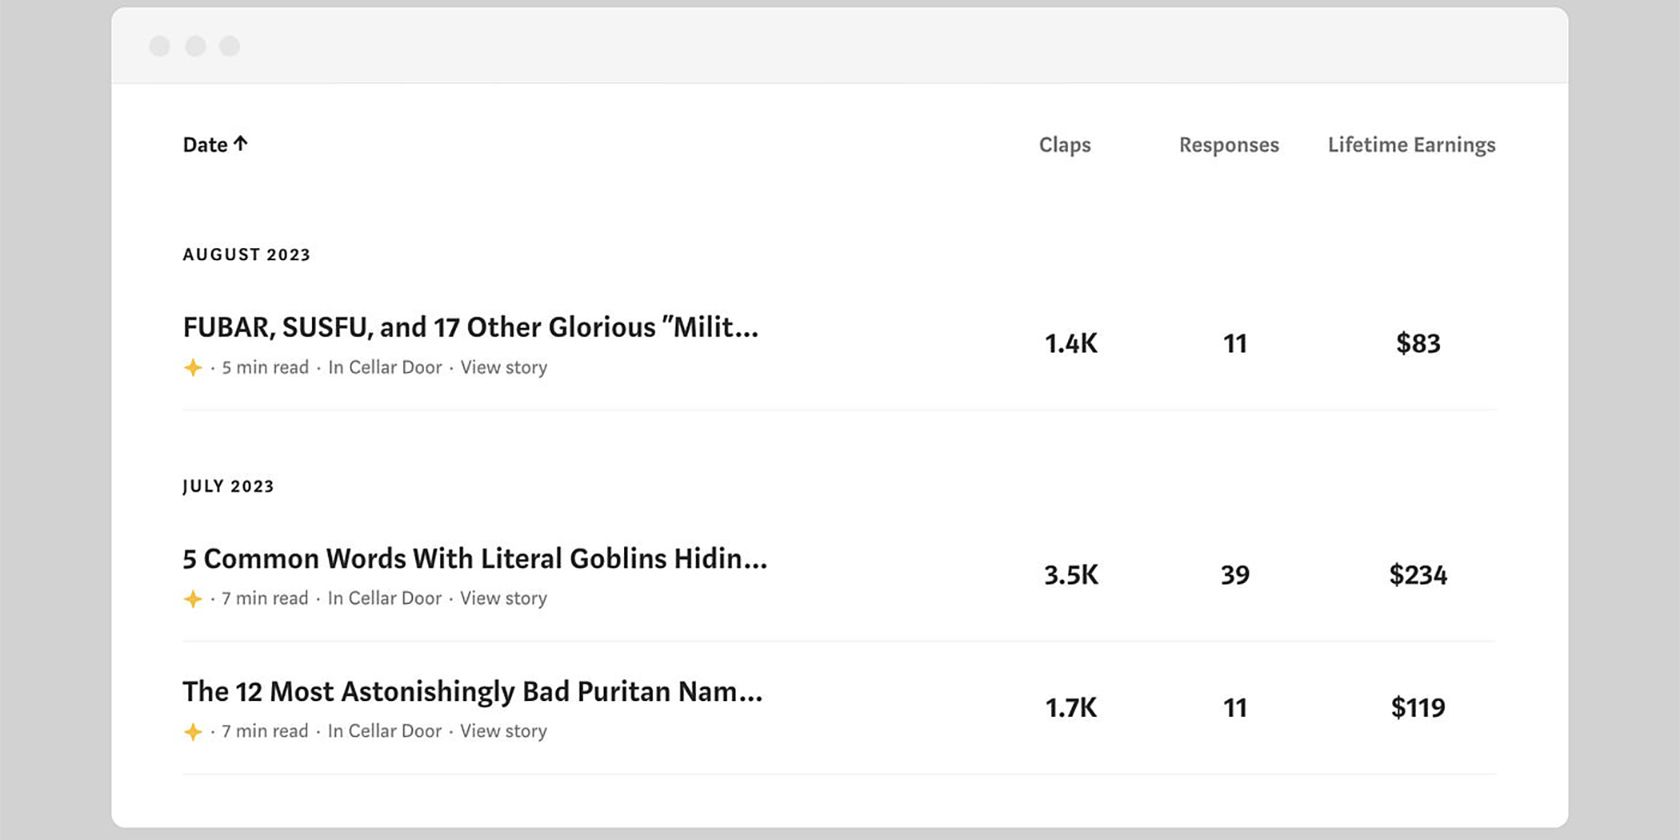Sort by Lifetime Earnings column
Image resolution: width=1680 pixels, height=840 pixels.
1411,145
